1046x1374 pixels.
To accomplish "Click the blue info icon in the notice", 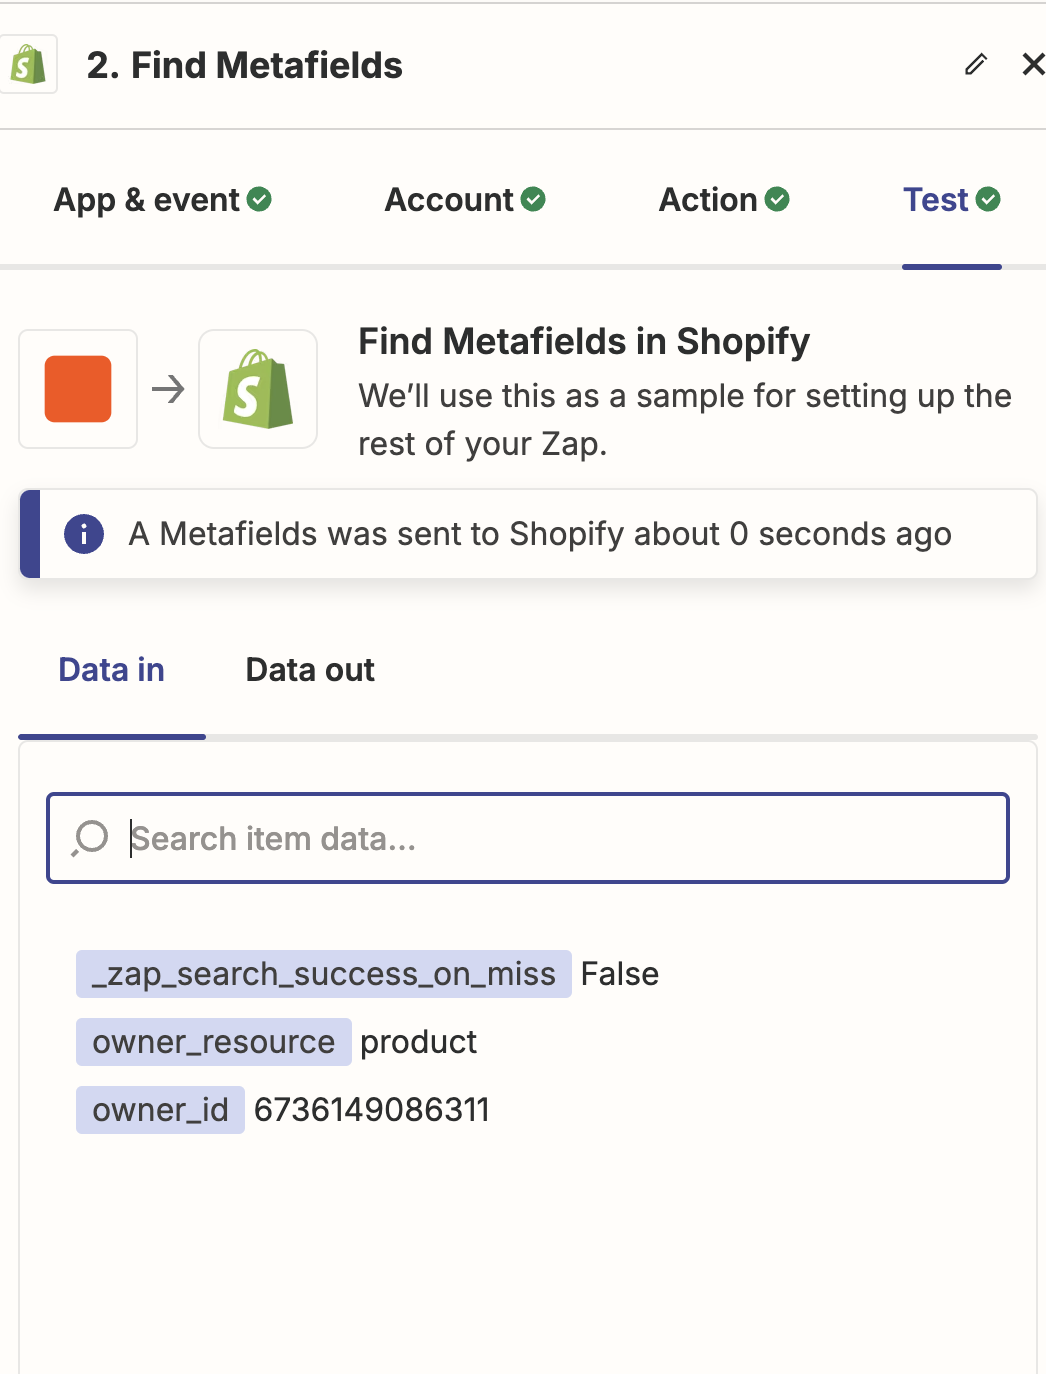I will coord(84,534).
